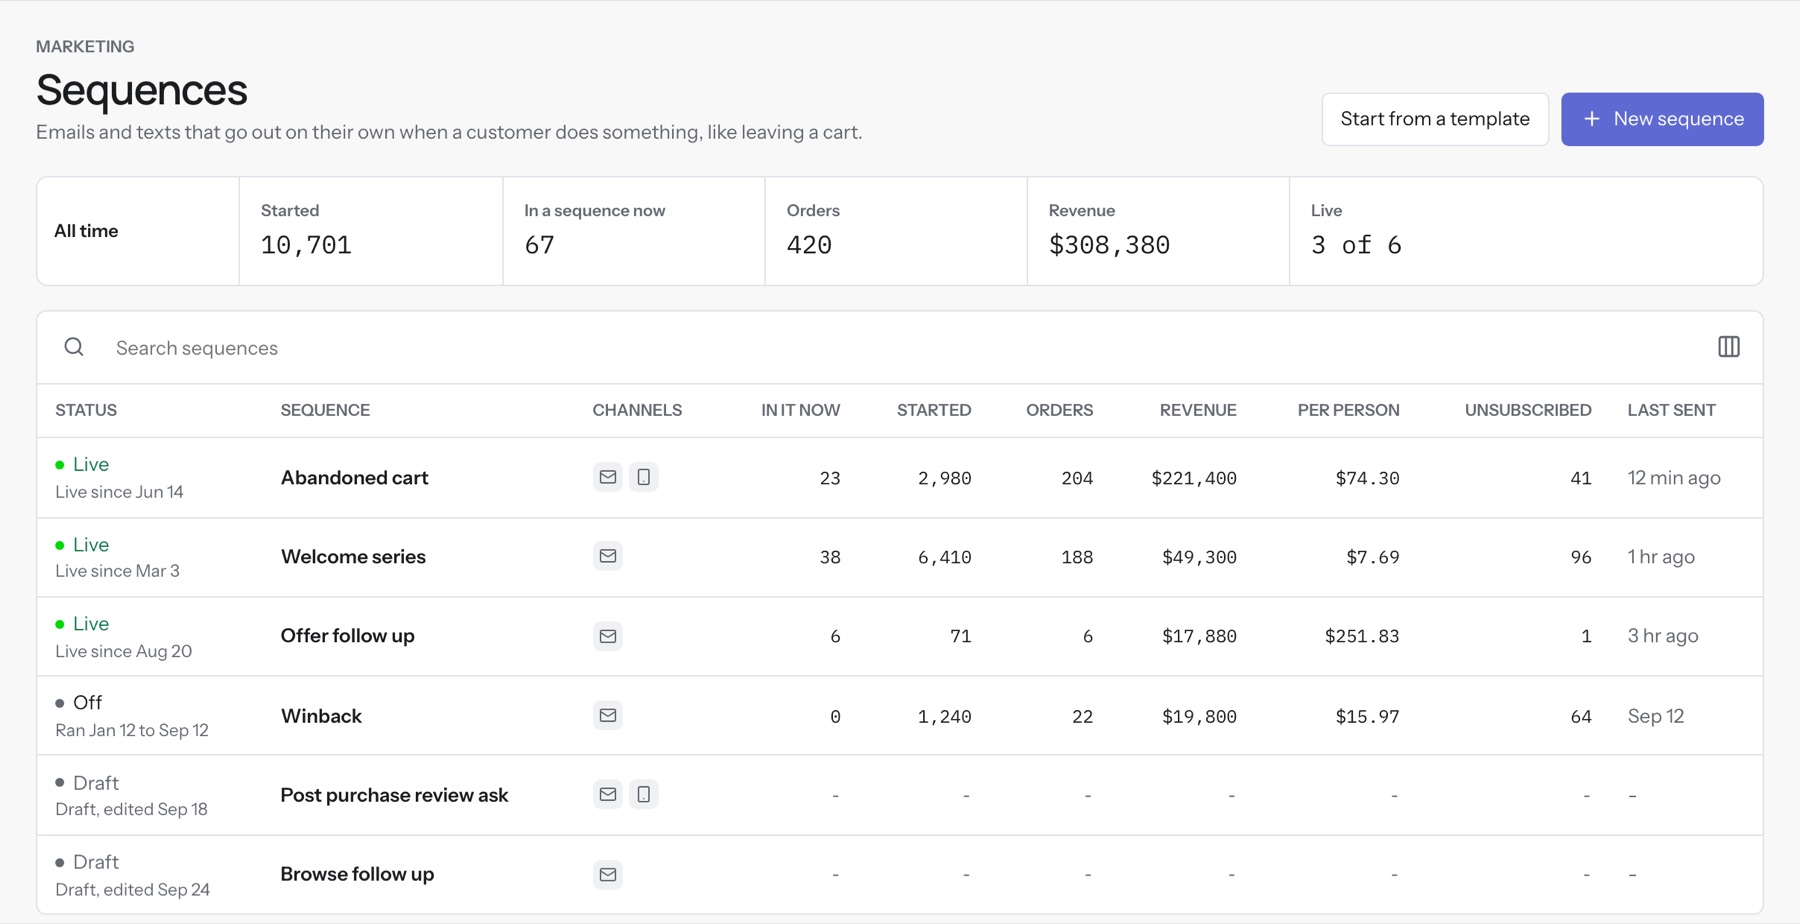1800x924 pixels.
Task: Sort by the Unsubscribed column header
Action: coord(1528,410)
